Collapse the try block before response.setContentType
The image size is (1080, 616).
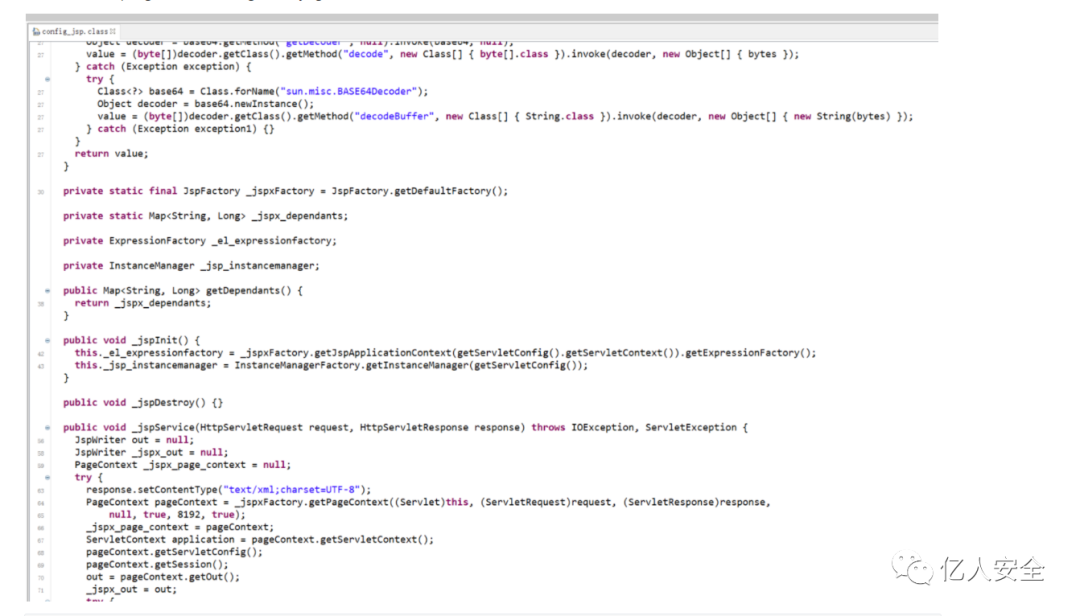[x=48, y=478]
